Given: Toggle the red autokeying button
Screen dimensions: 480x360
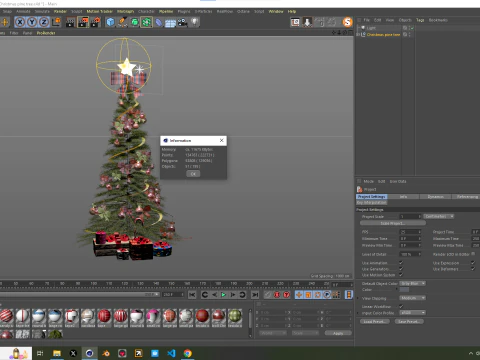Looking at the screenshot, I should coord(286,295).
